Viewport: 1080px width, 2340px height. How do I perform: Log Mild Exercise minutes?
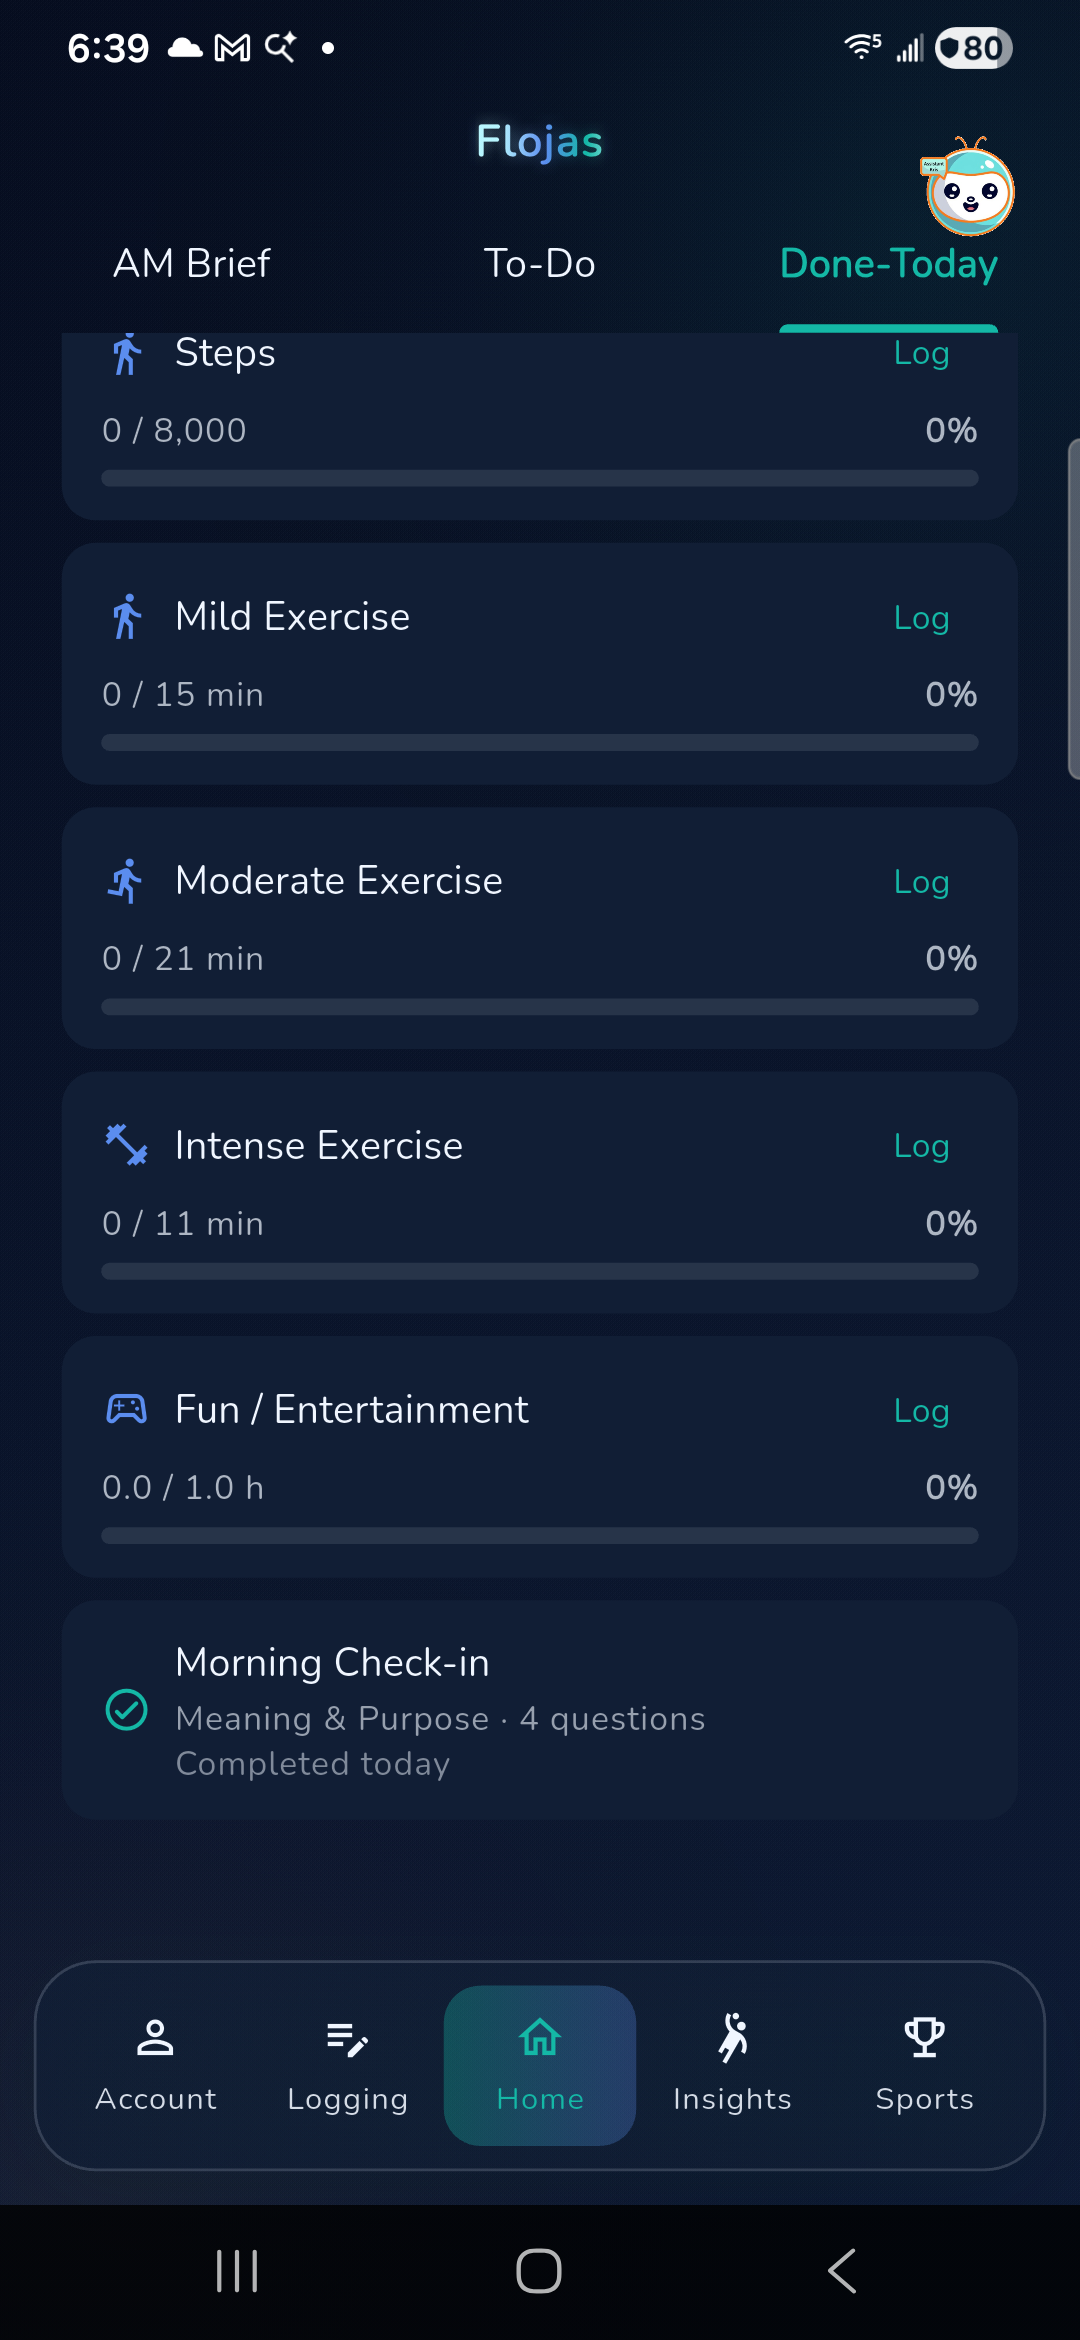(x=921, y=618)
